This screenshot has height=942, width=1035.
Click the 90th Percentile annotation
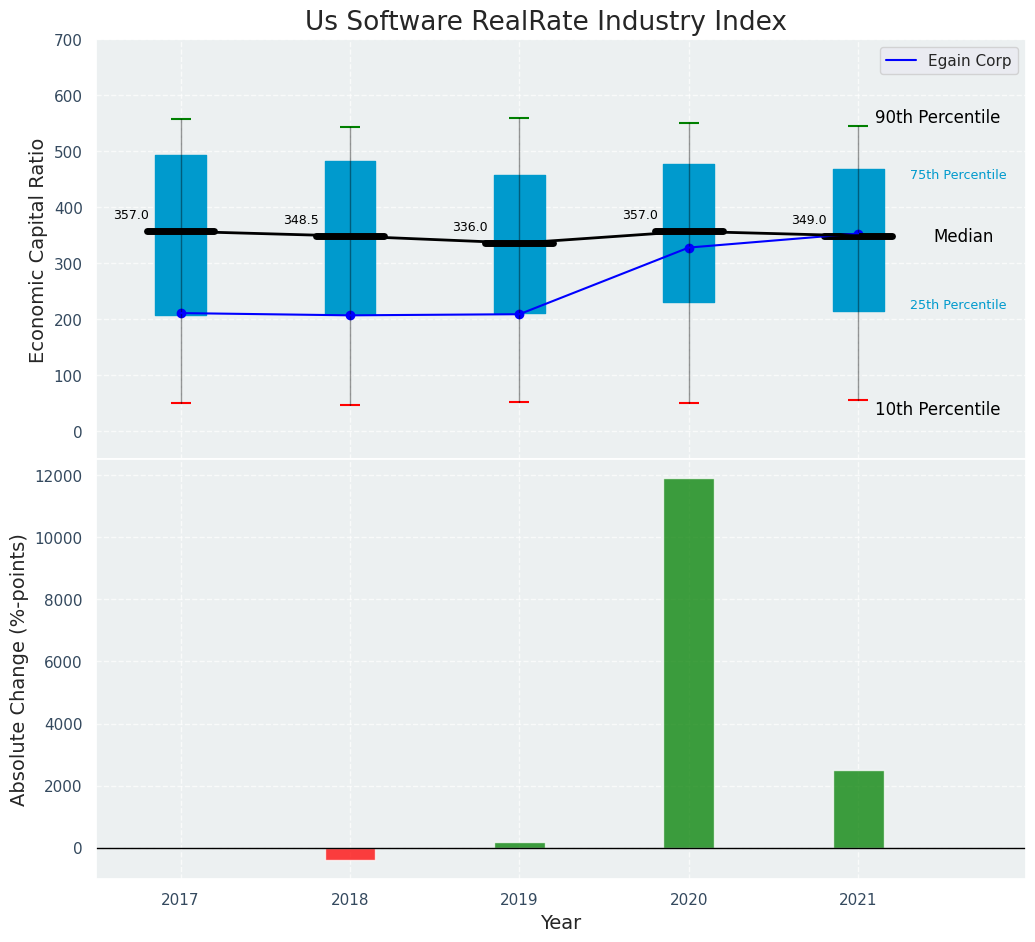(x=937, y=117)
